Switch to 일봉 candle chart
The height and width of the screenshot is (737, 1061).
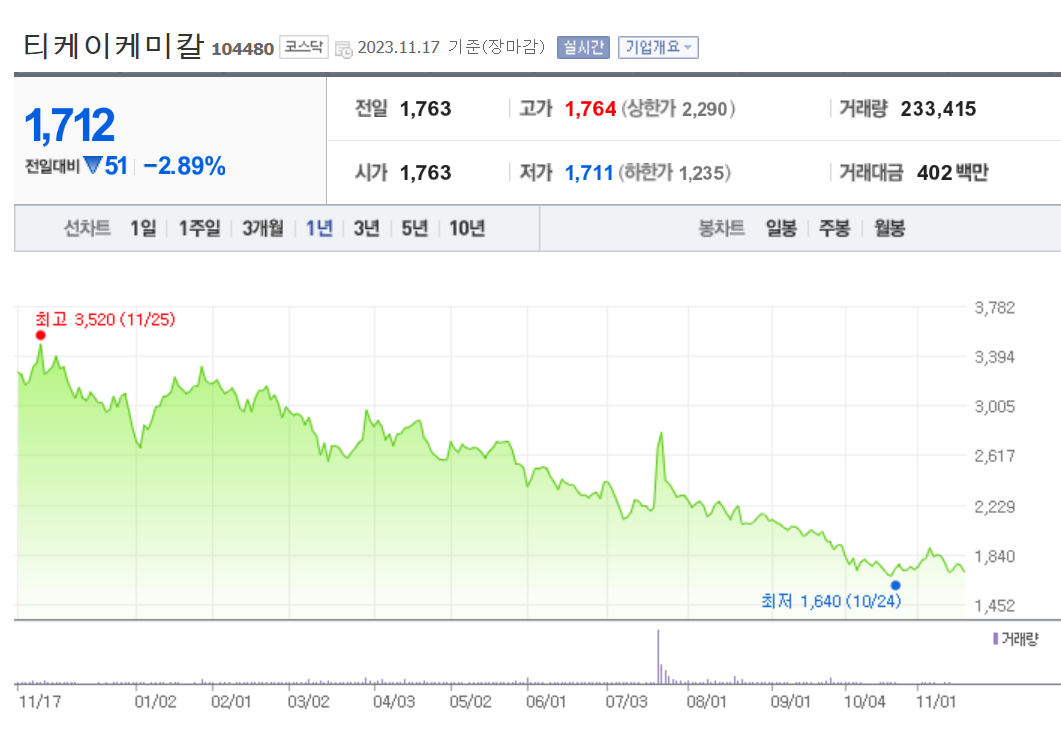pos(781,228)
